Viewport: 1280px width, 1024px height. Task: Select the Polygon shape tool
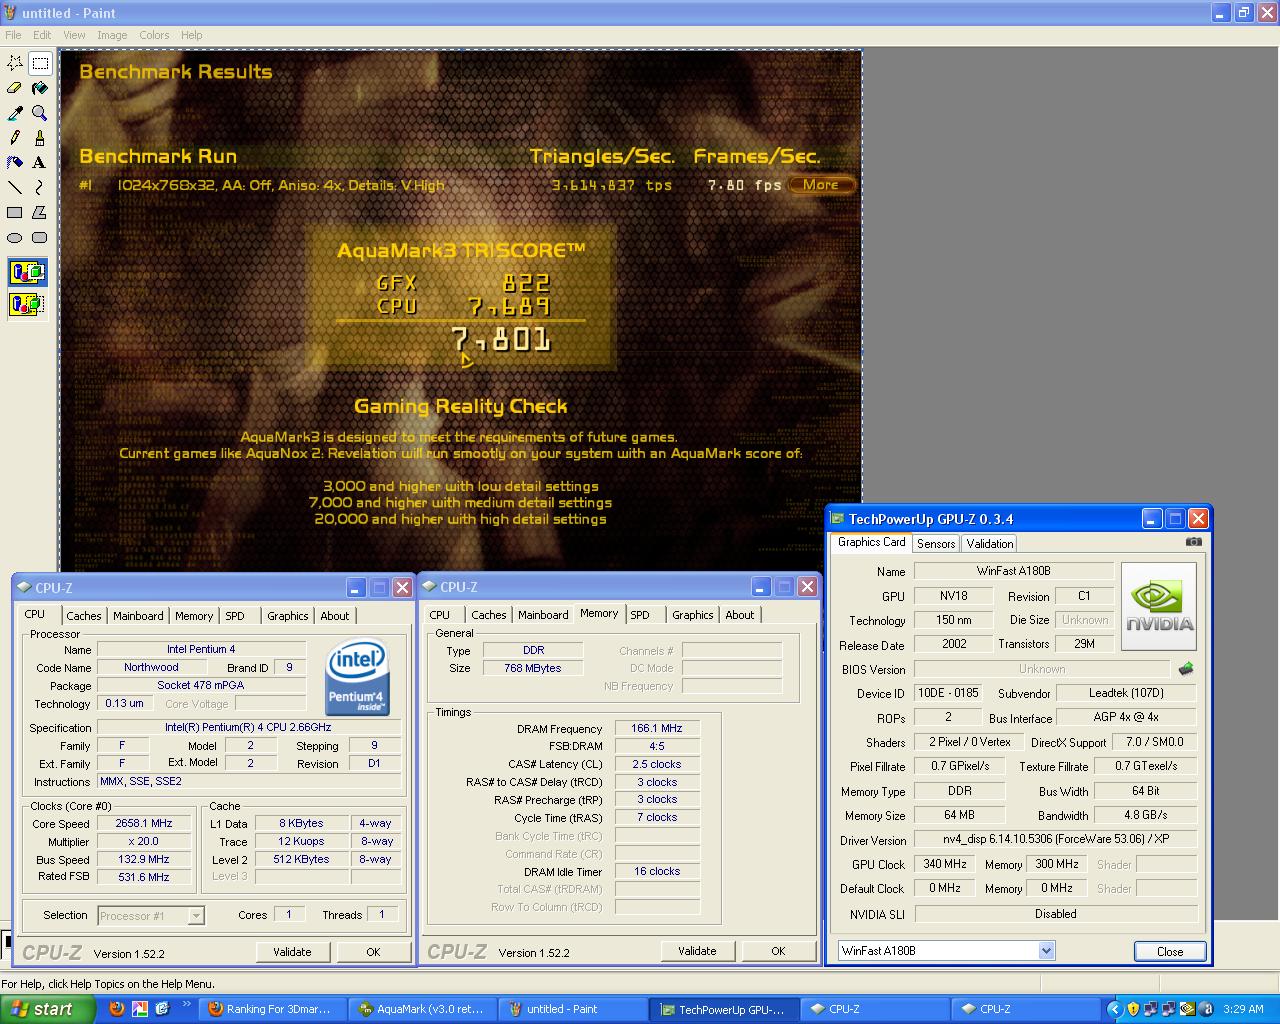[40, 212]
